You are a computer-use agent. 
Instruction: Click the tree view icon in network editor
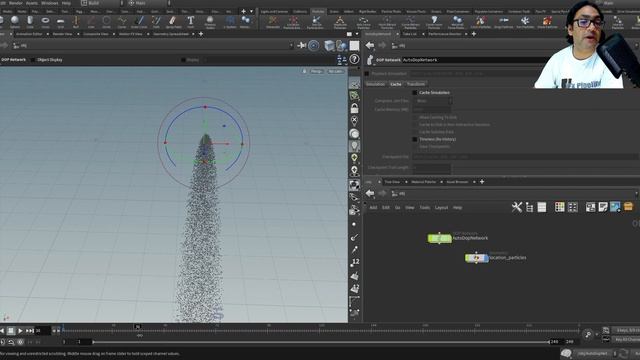click(x=529, y=207)
